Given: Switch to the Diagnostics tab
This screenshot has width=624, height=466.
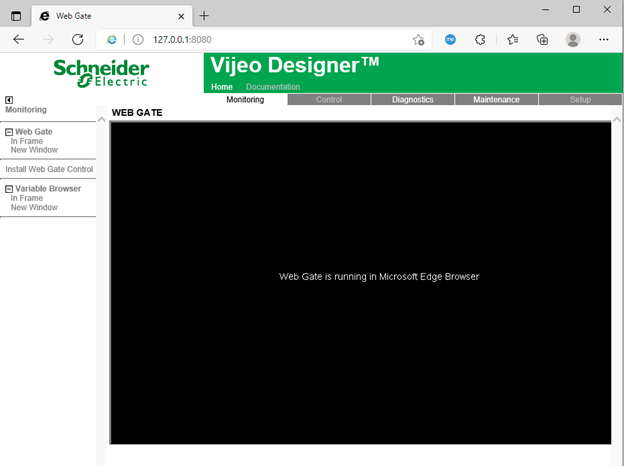Looking at the screenshot, I should pyautogui.click(x=413, y=99).
